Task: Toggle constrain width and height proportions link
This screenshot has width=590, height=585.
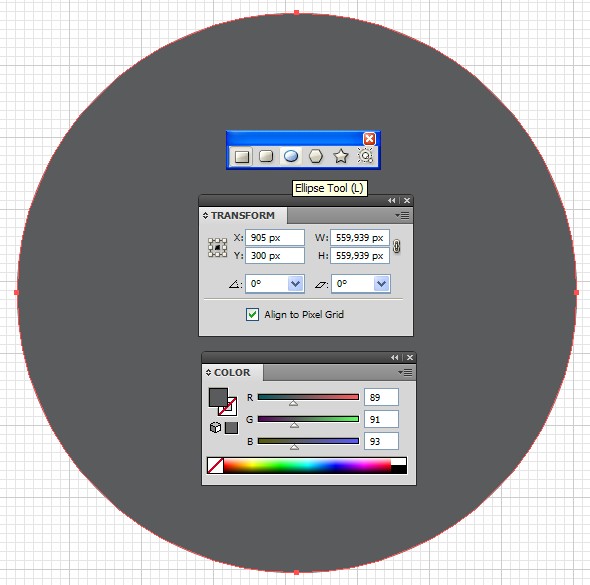Action: (396, 246)
